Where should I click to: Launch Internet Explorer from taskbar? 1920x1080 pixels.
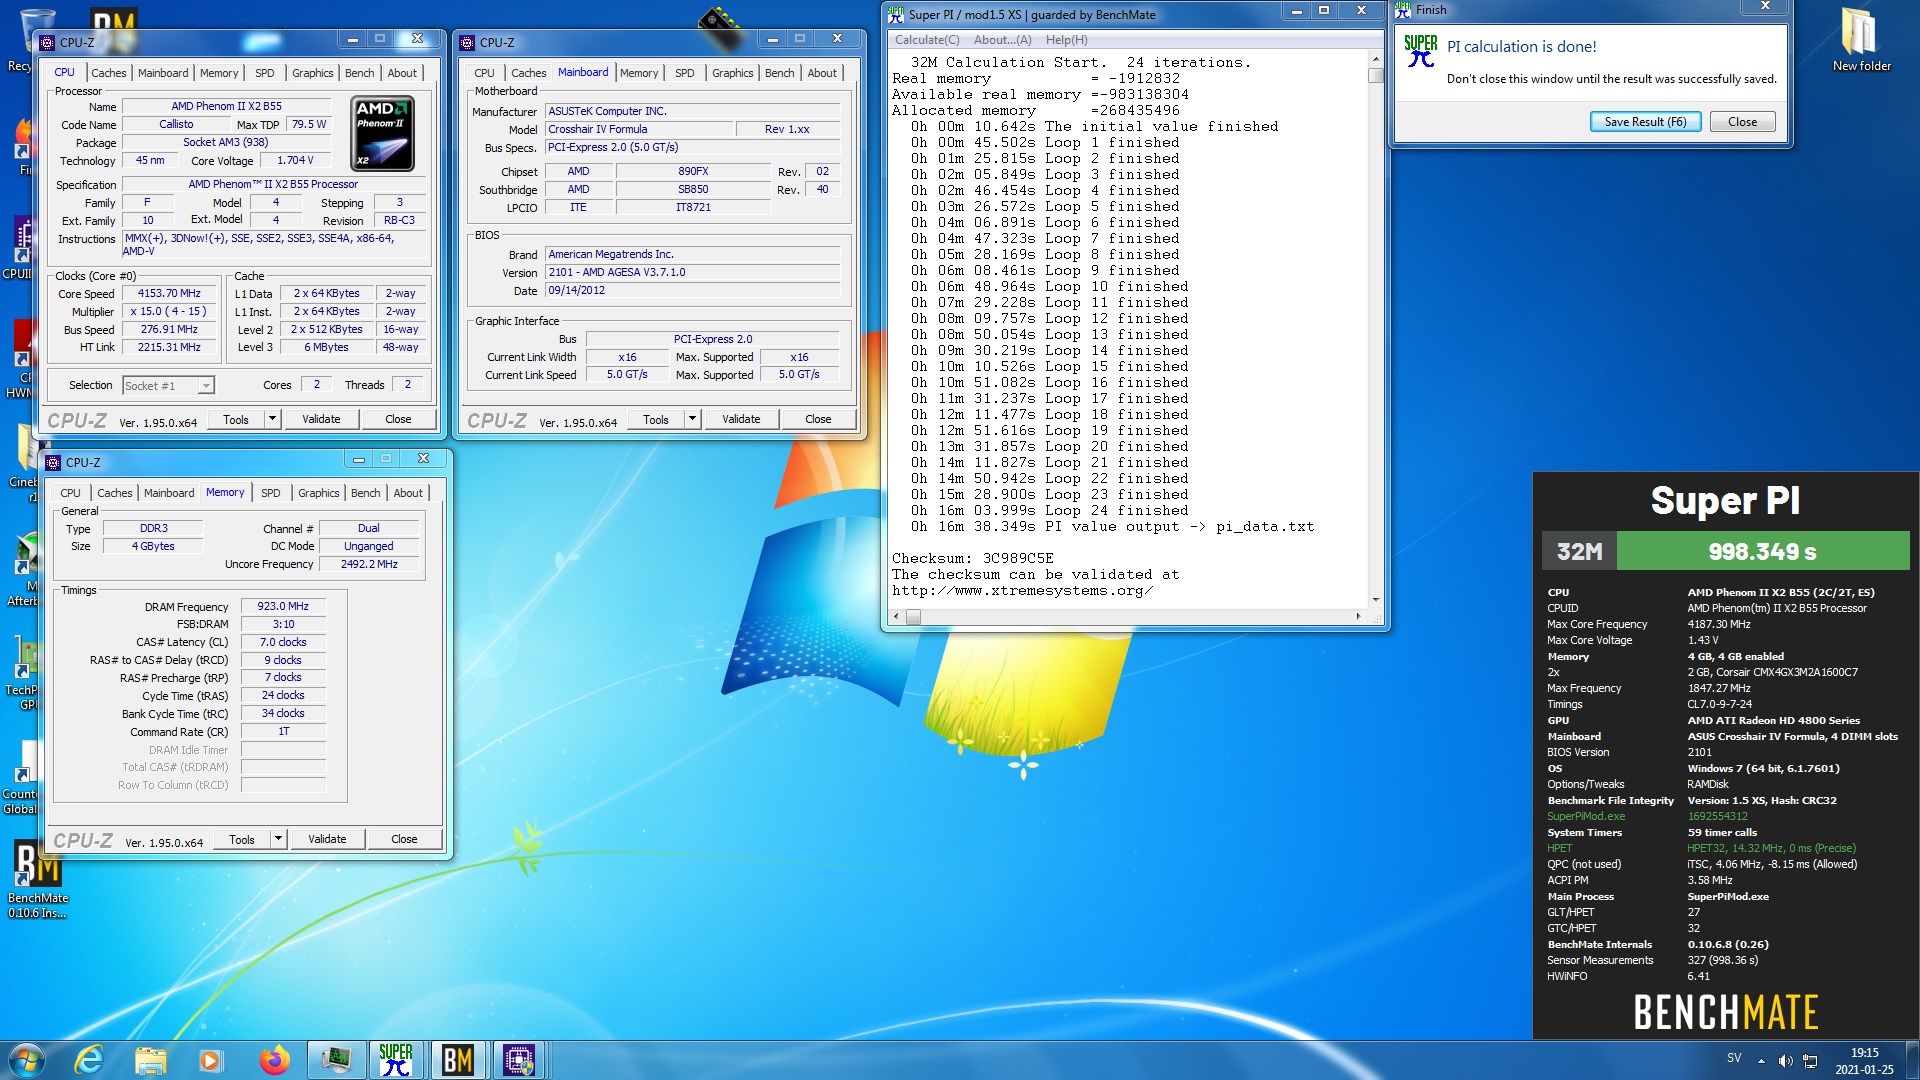(90, 1059)
